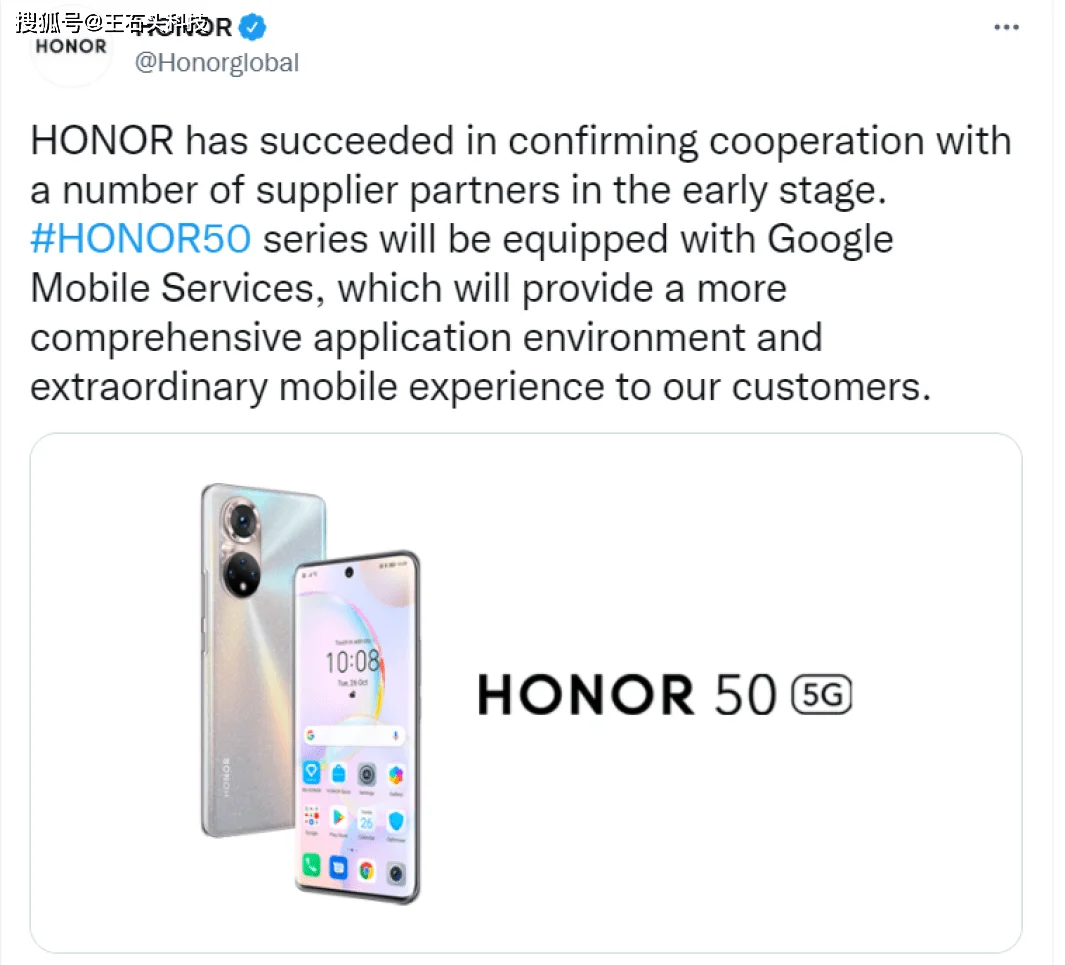This screenshot has height=965, width=1065.
Task: Tap the blue Messages icon in dock
Action: tap(338, 867)
